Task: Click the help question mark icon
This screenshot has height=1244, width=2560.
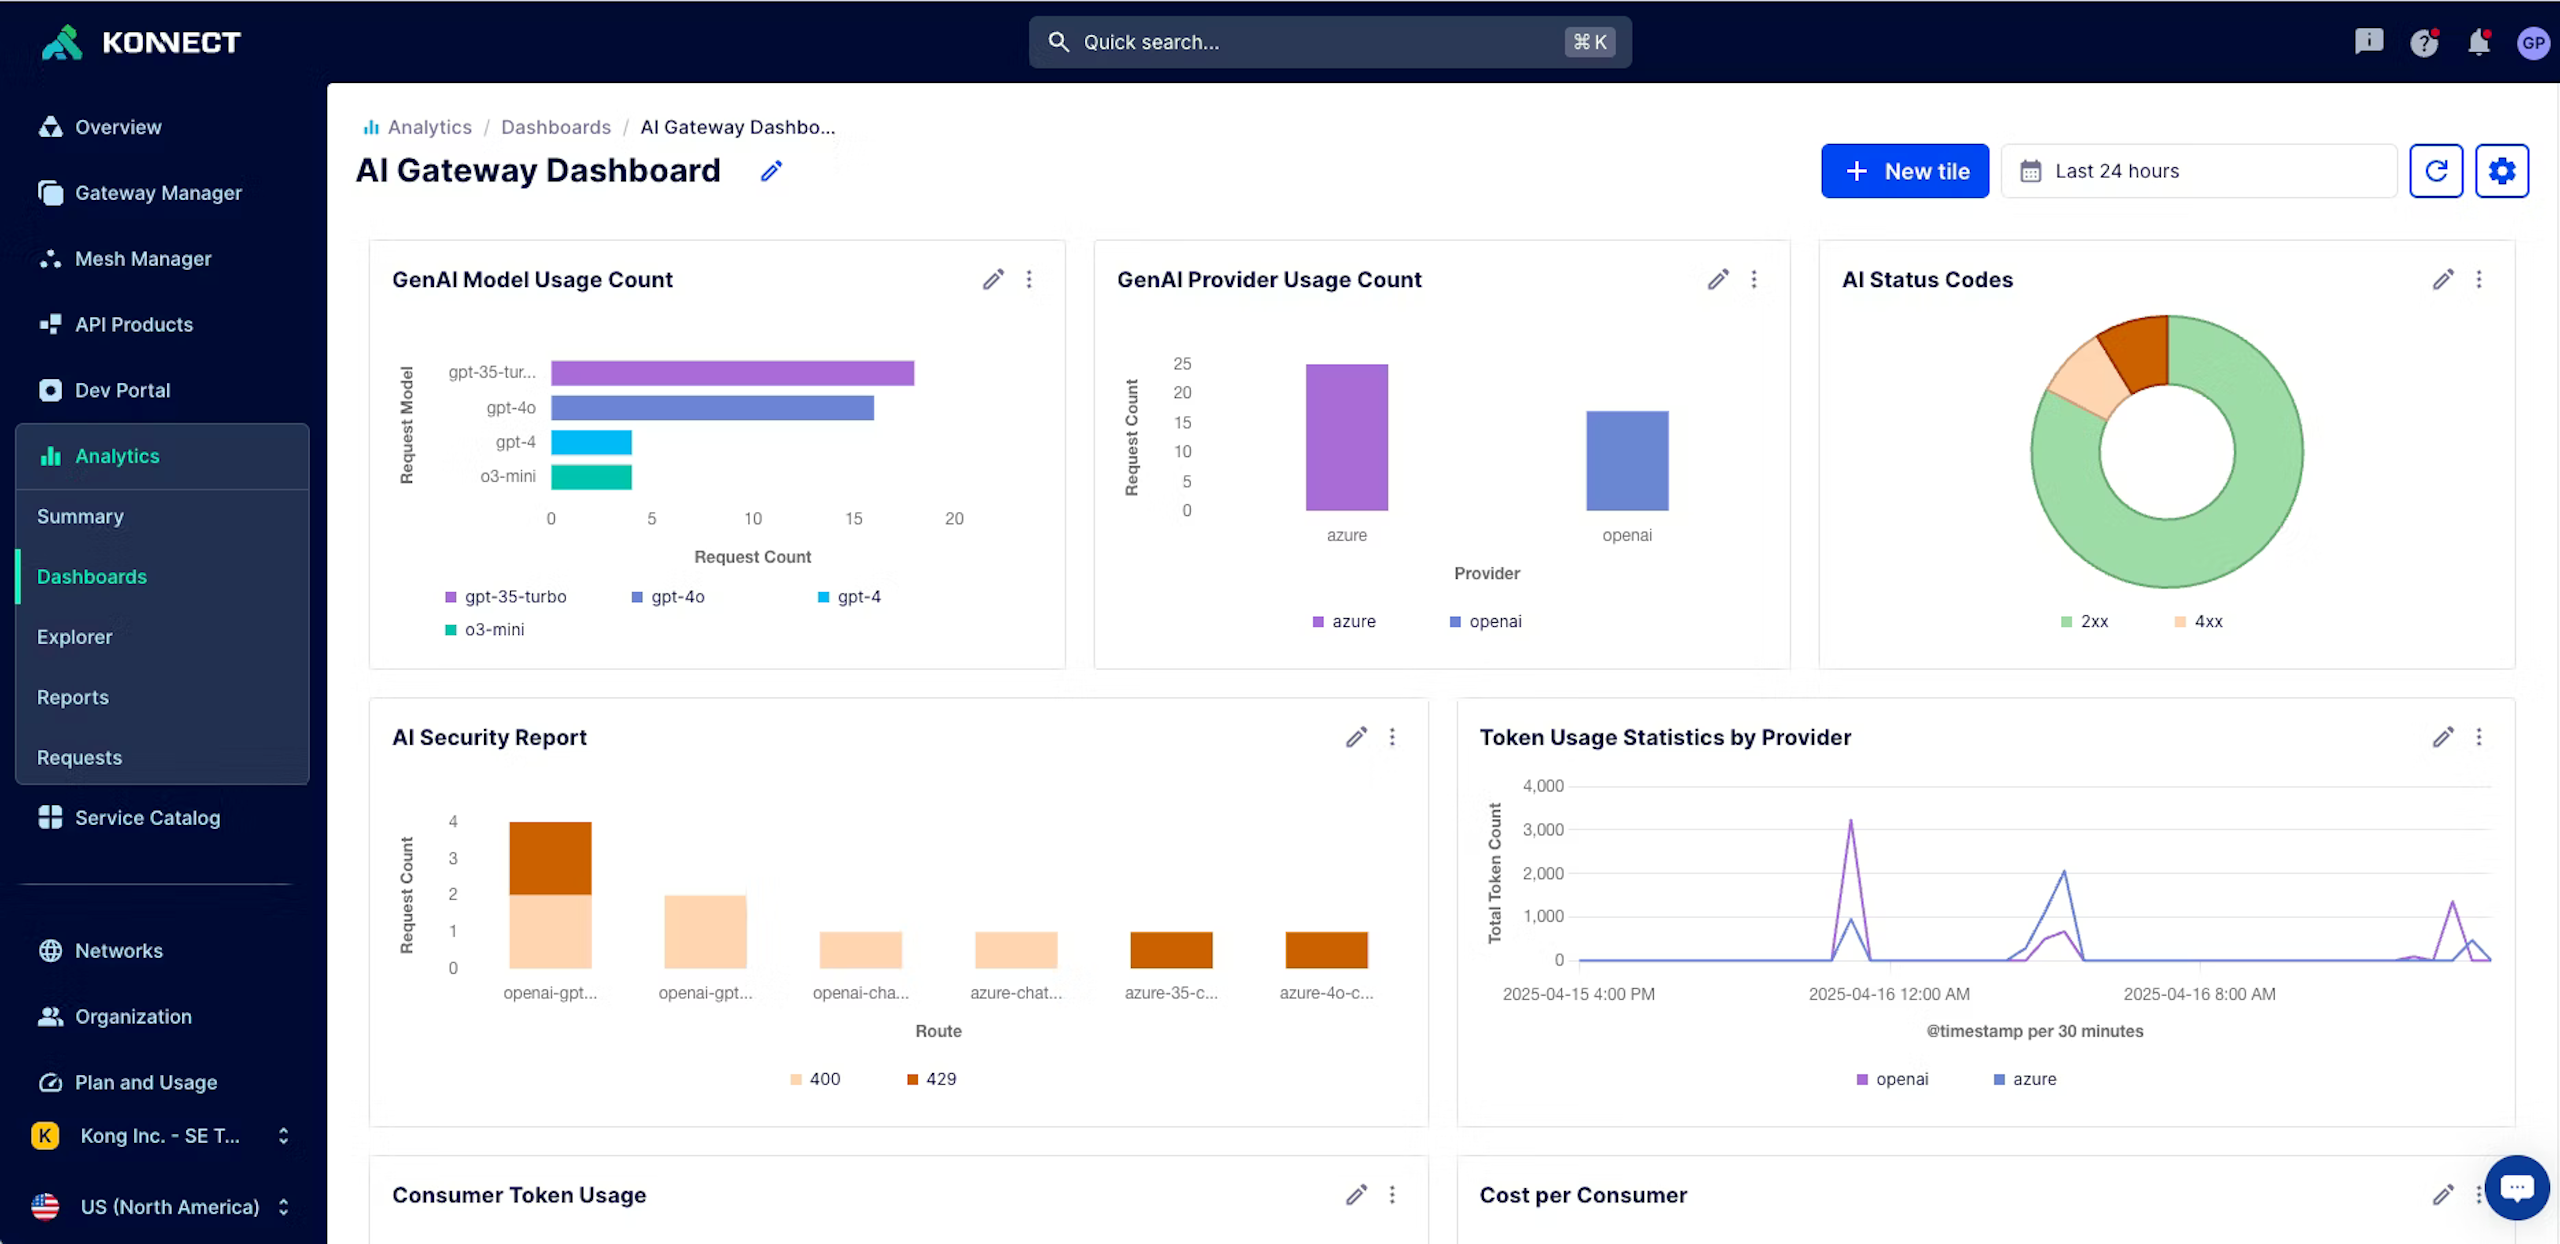Action: coord(2423,42)
